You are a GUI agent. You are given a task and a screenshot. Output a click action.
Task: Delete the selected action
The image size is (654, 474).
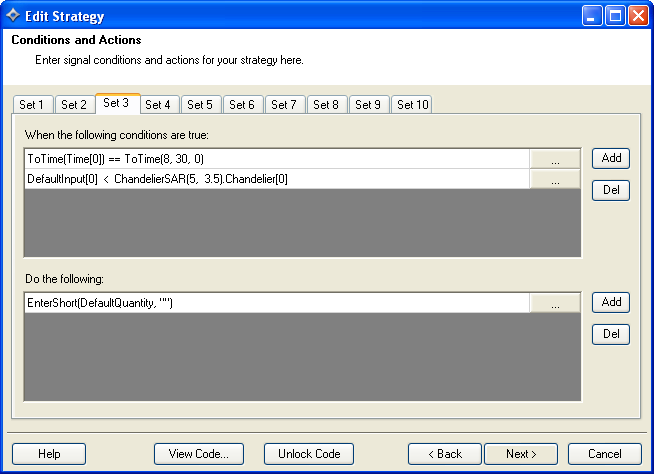[x=611, y=334]
